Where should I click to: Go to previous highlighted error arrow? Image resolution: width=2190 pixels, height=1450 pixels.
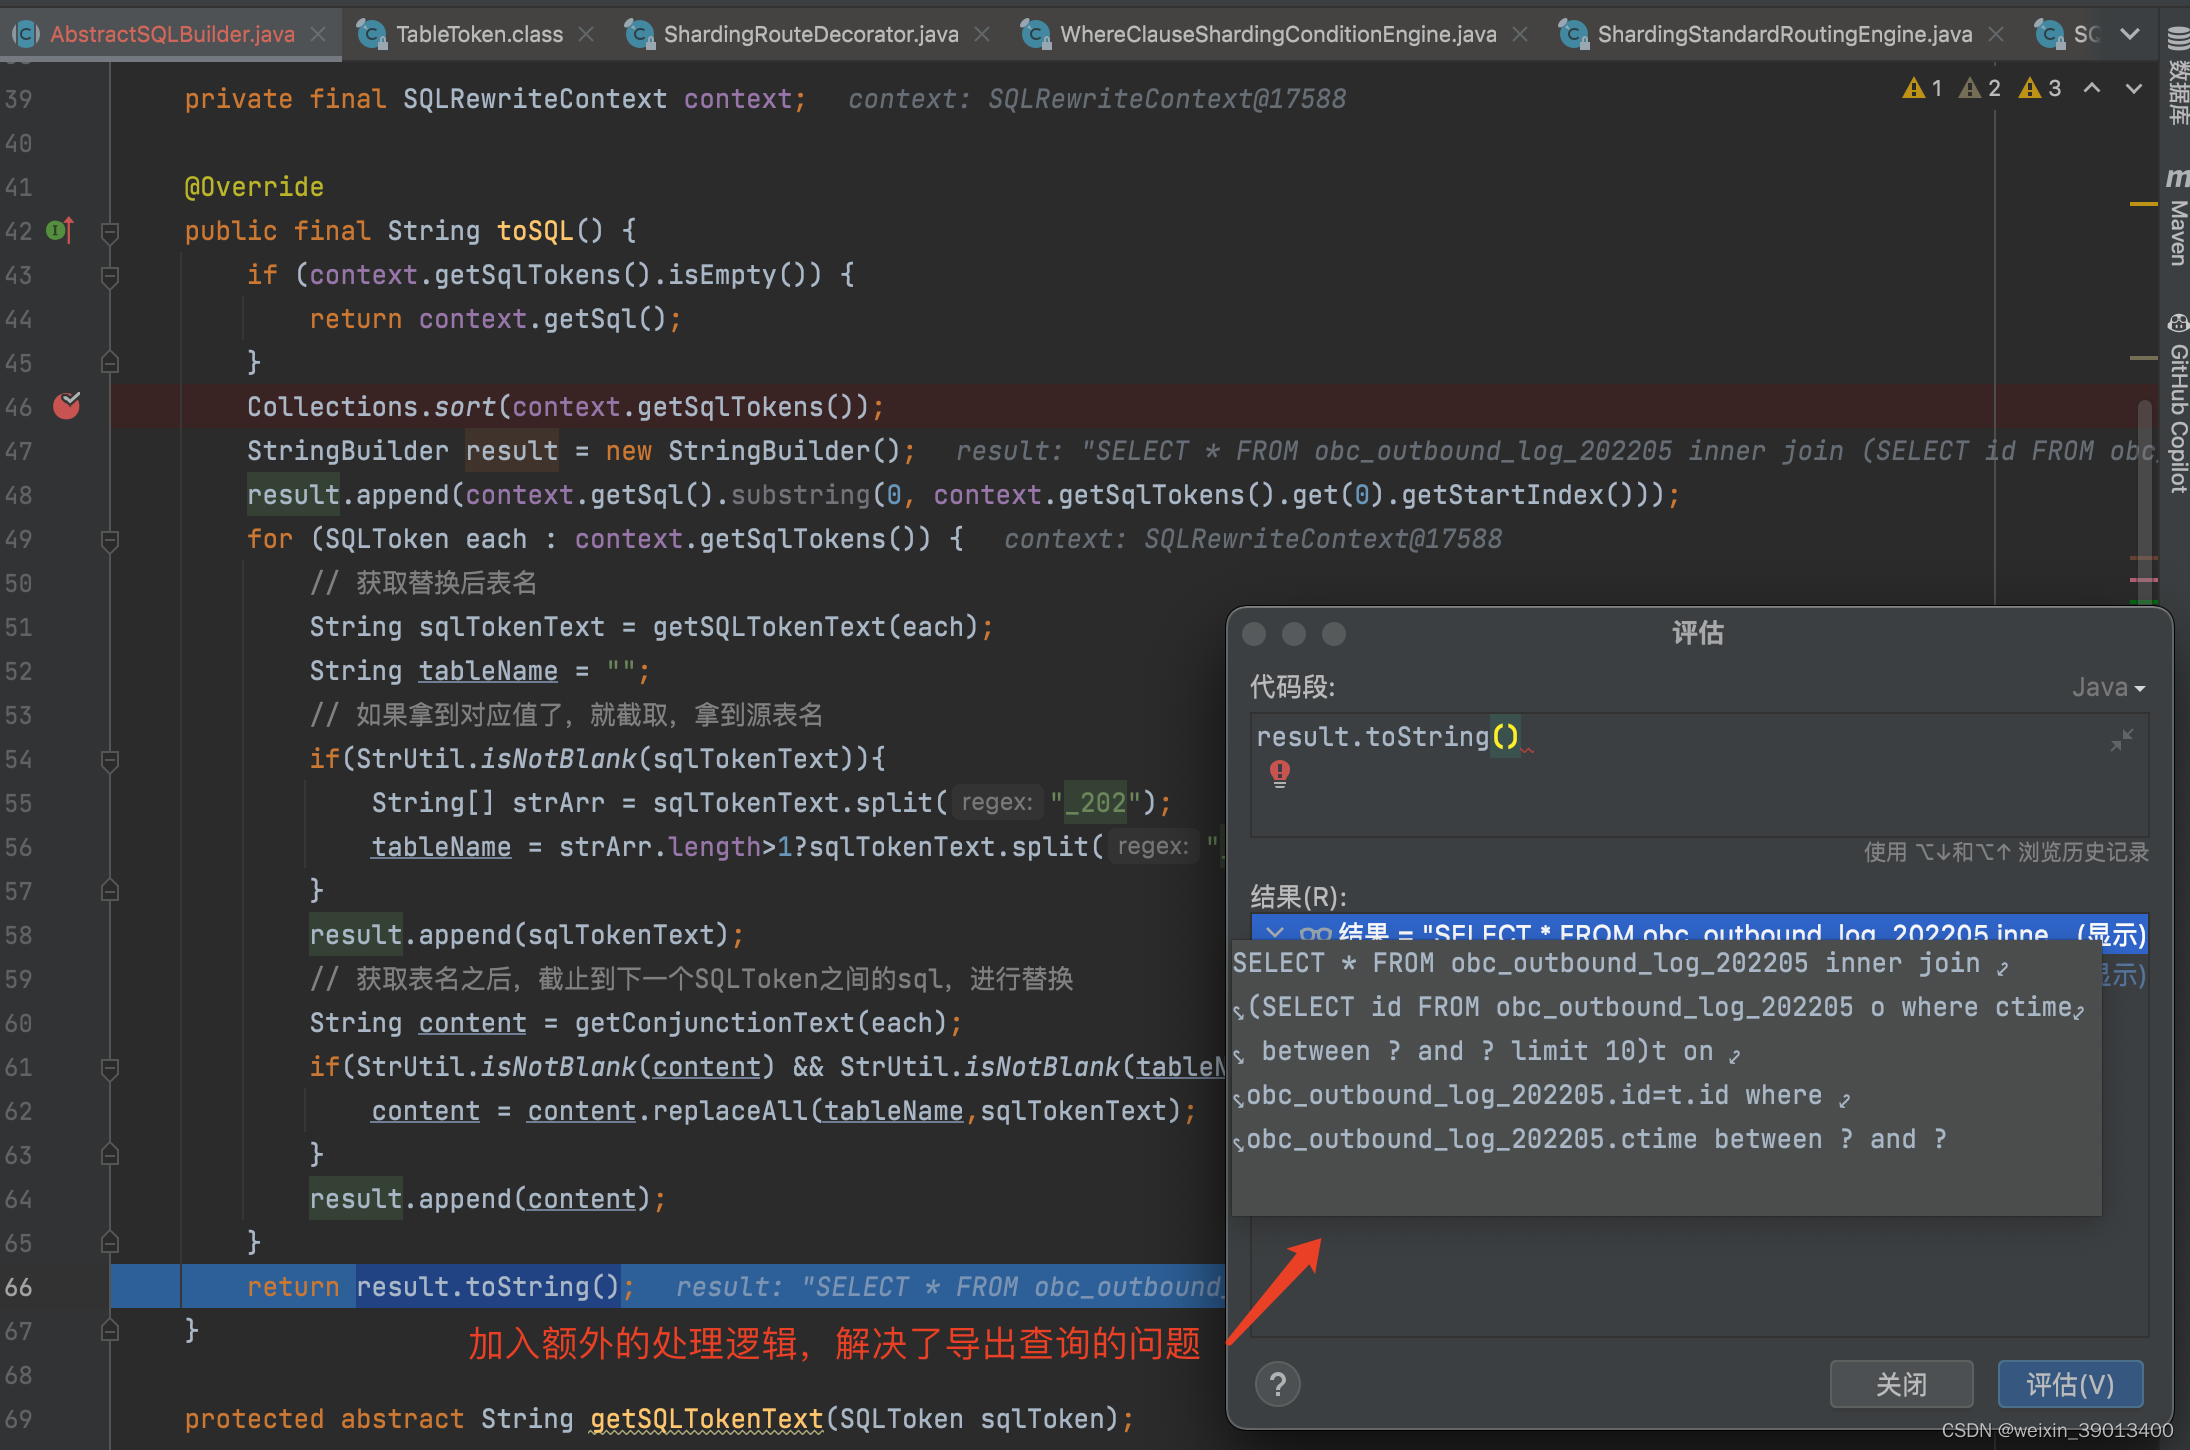tap(2091, 88)
